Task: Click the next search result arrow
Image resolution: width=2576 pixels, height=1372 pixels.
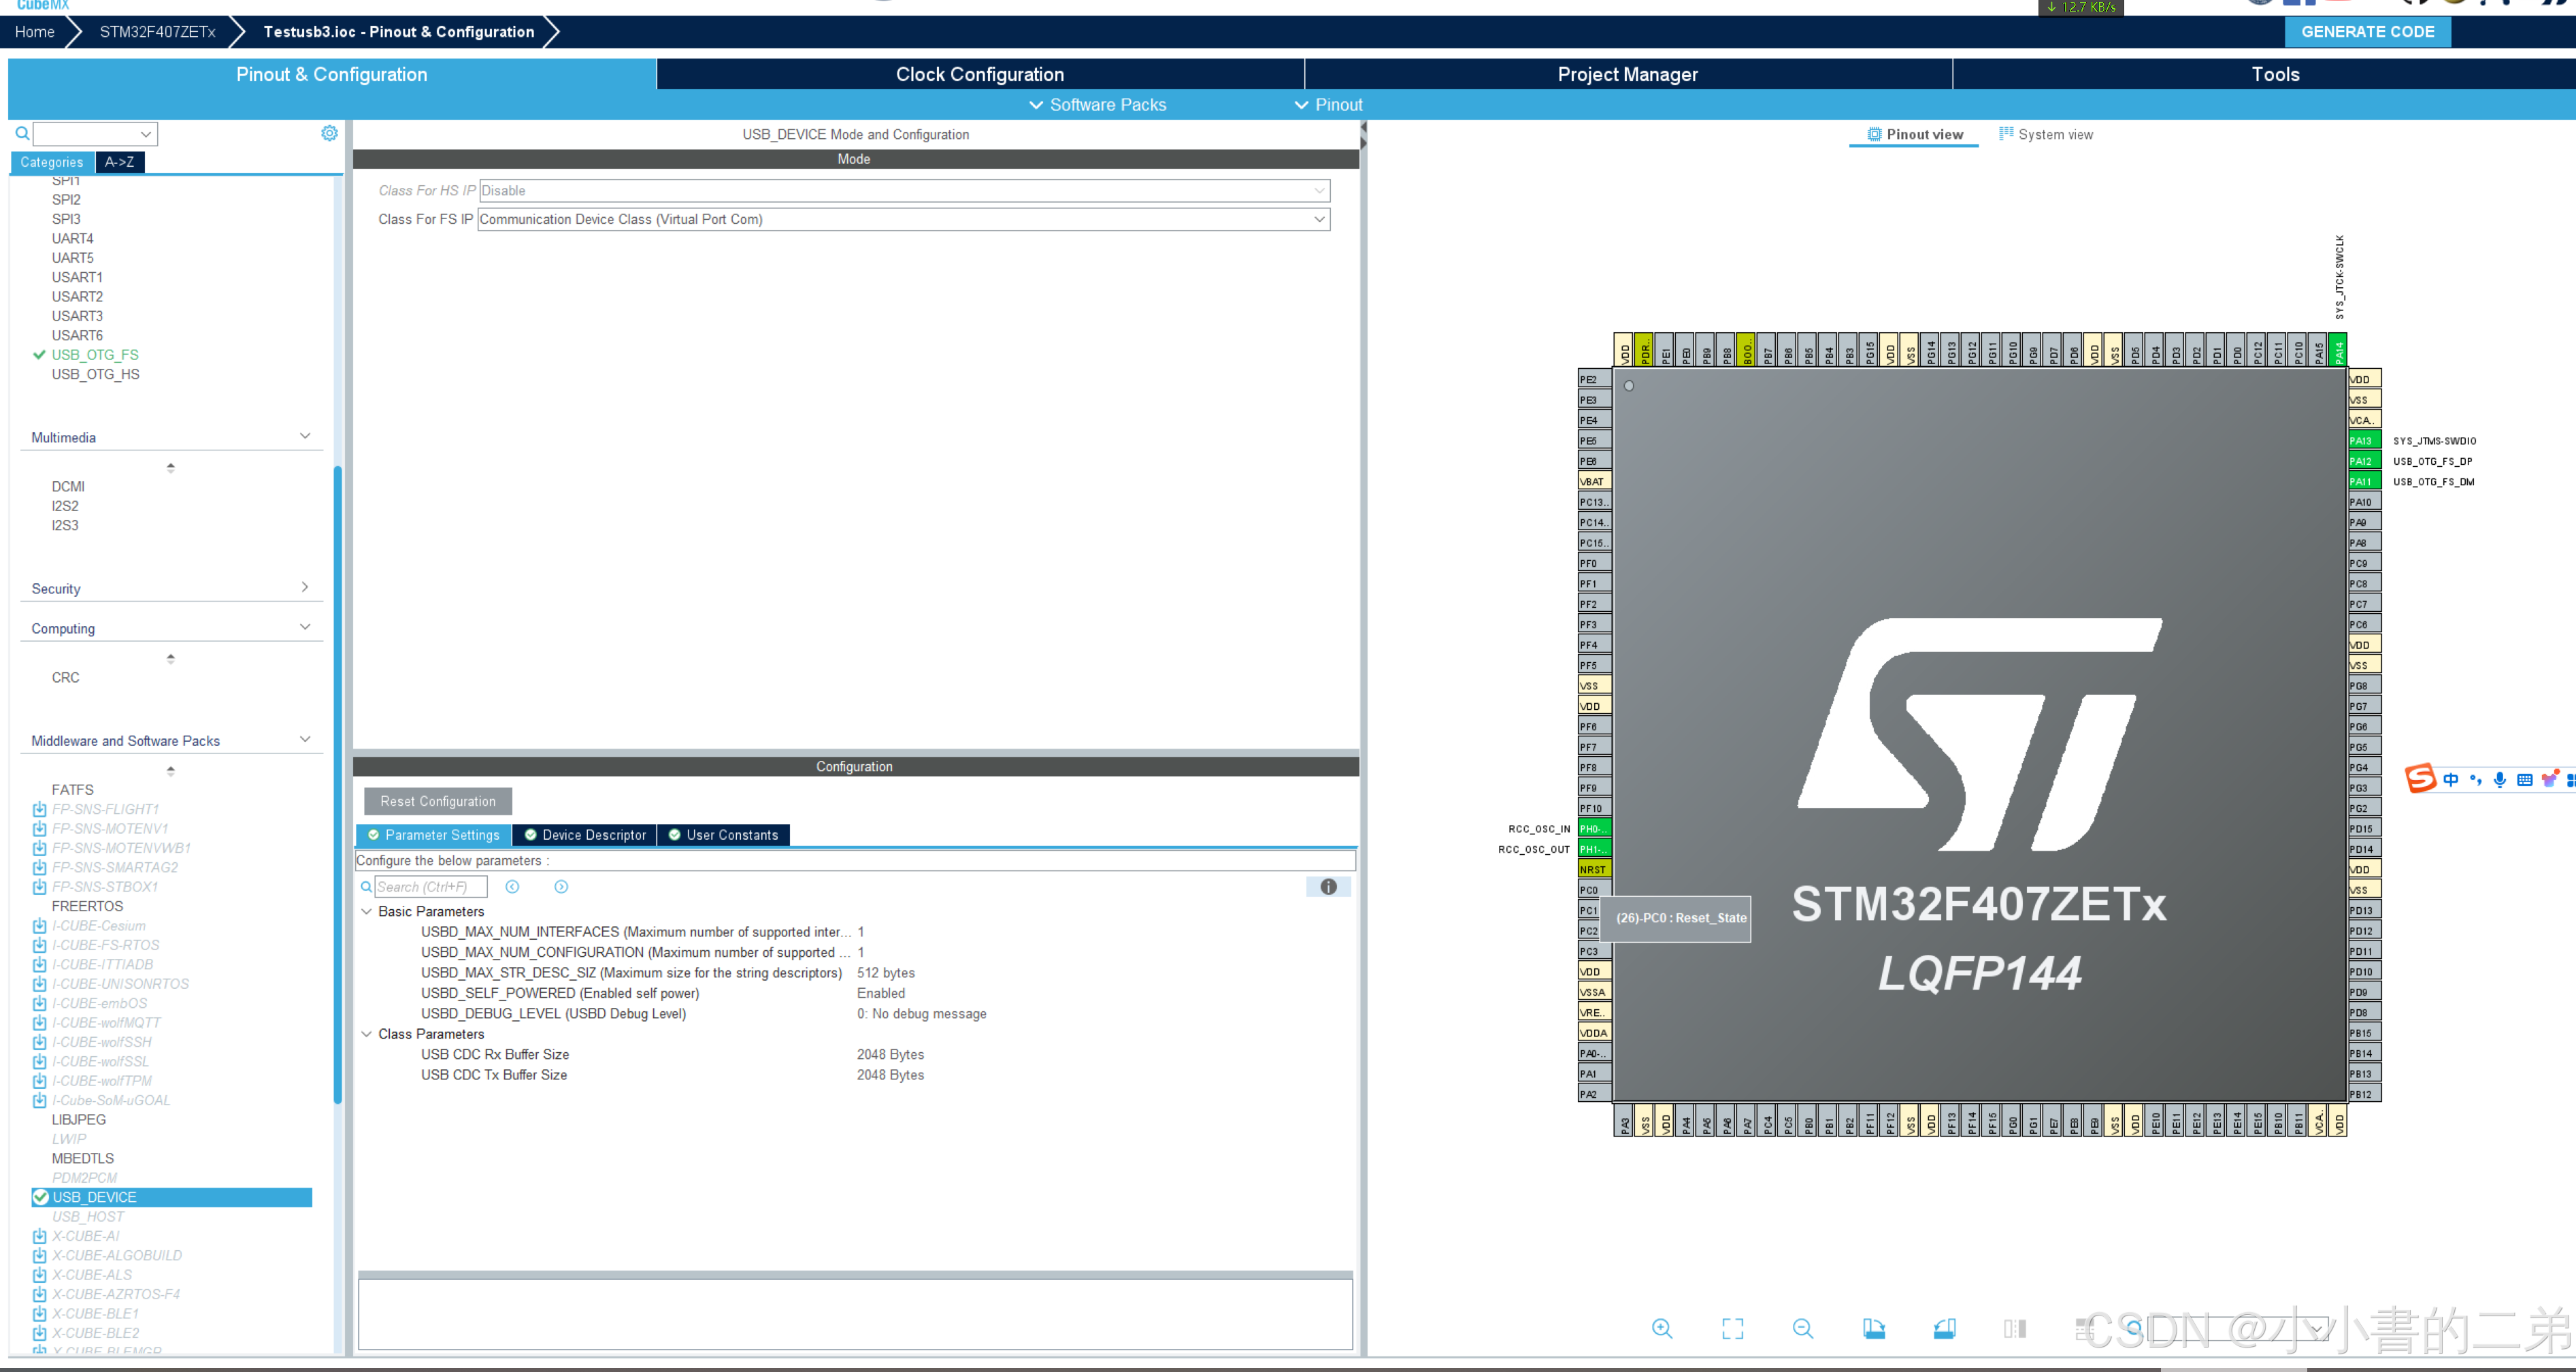Action: pos(561,887)
